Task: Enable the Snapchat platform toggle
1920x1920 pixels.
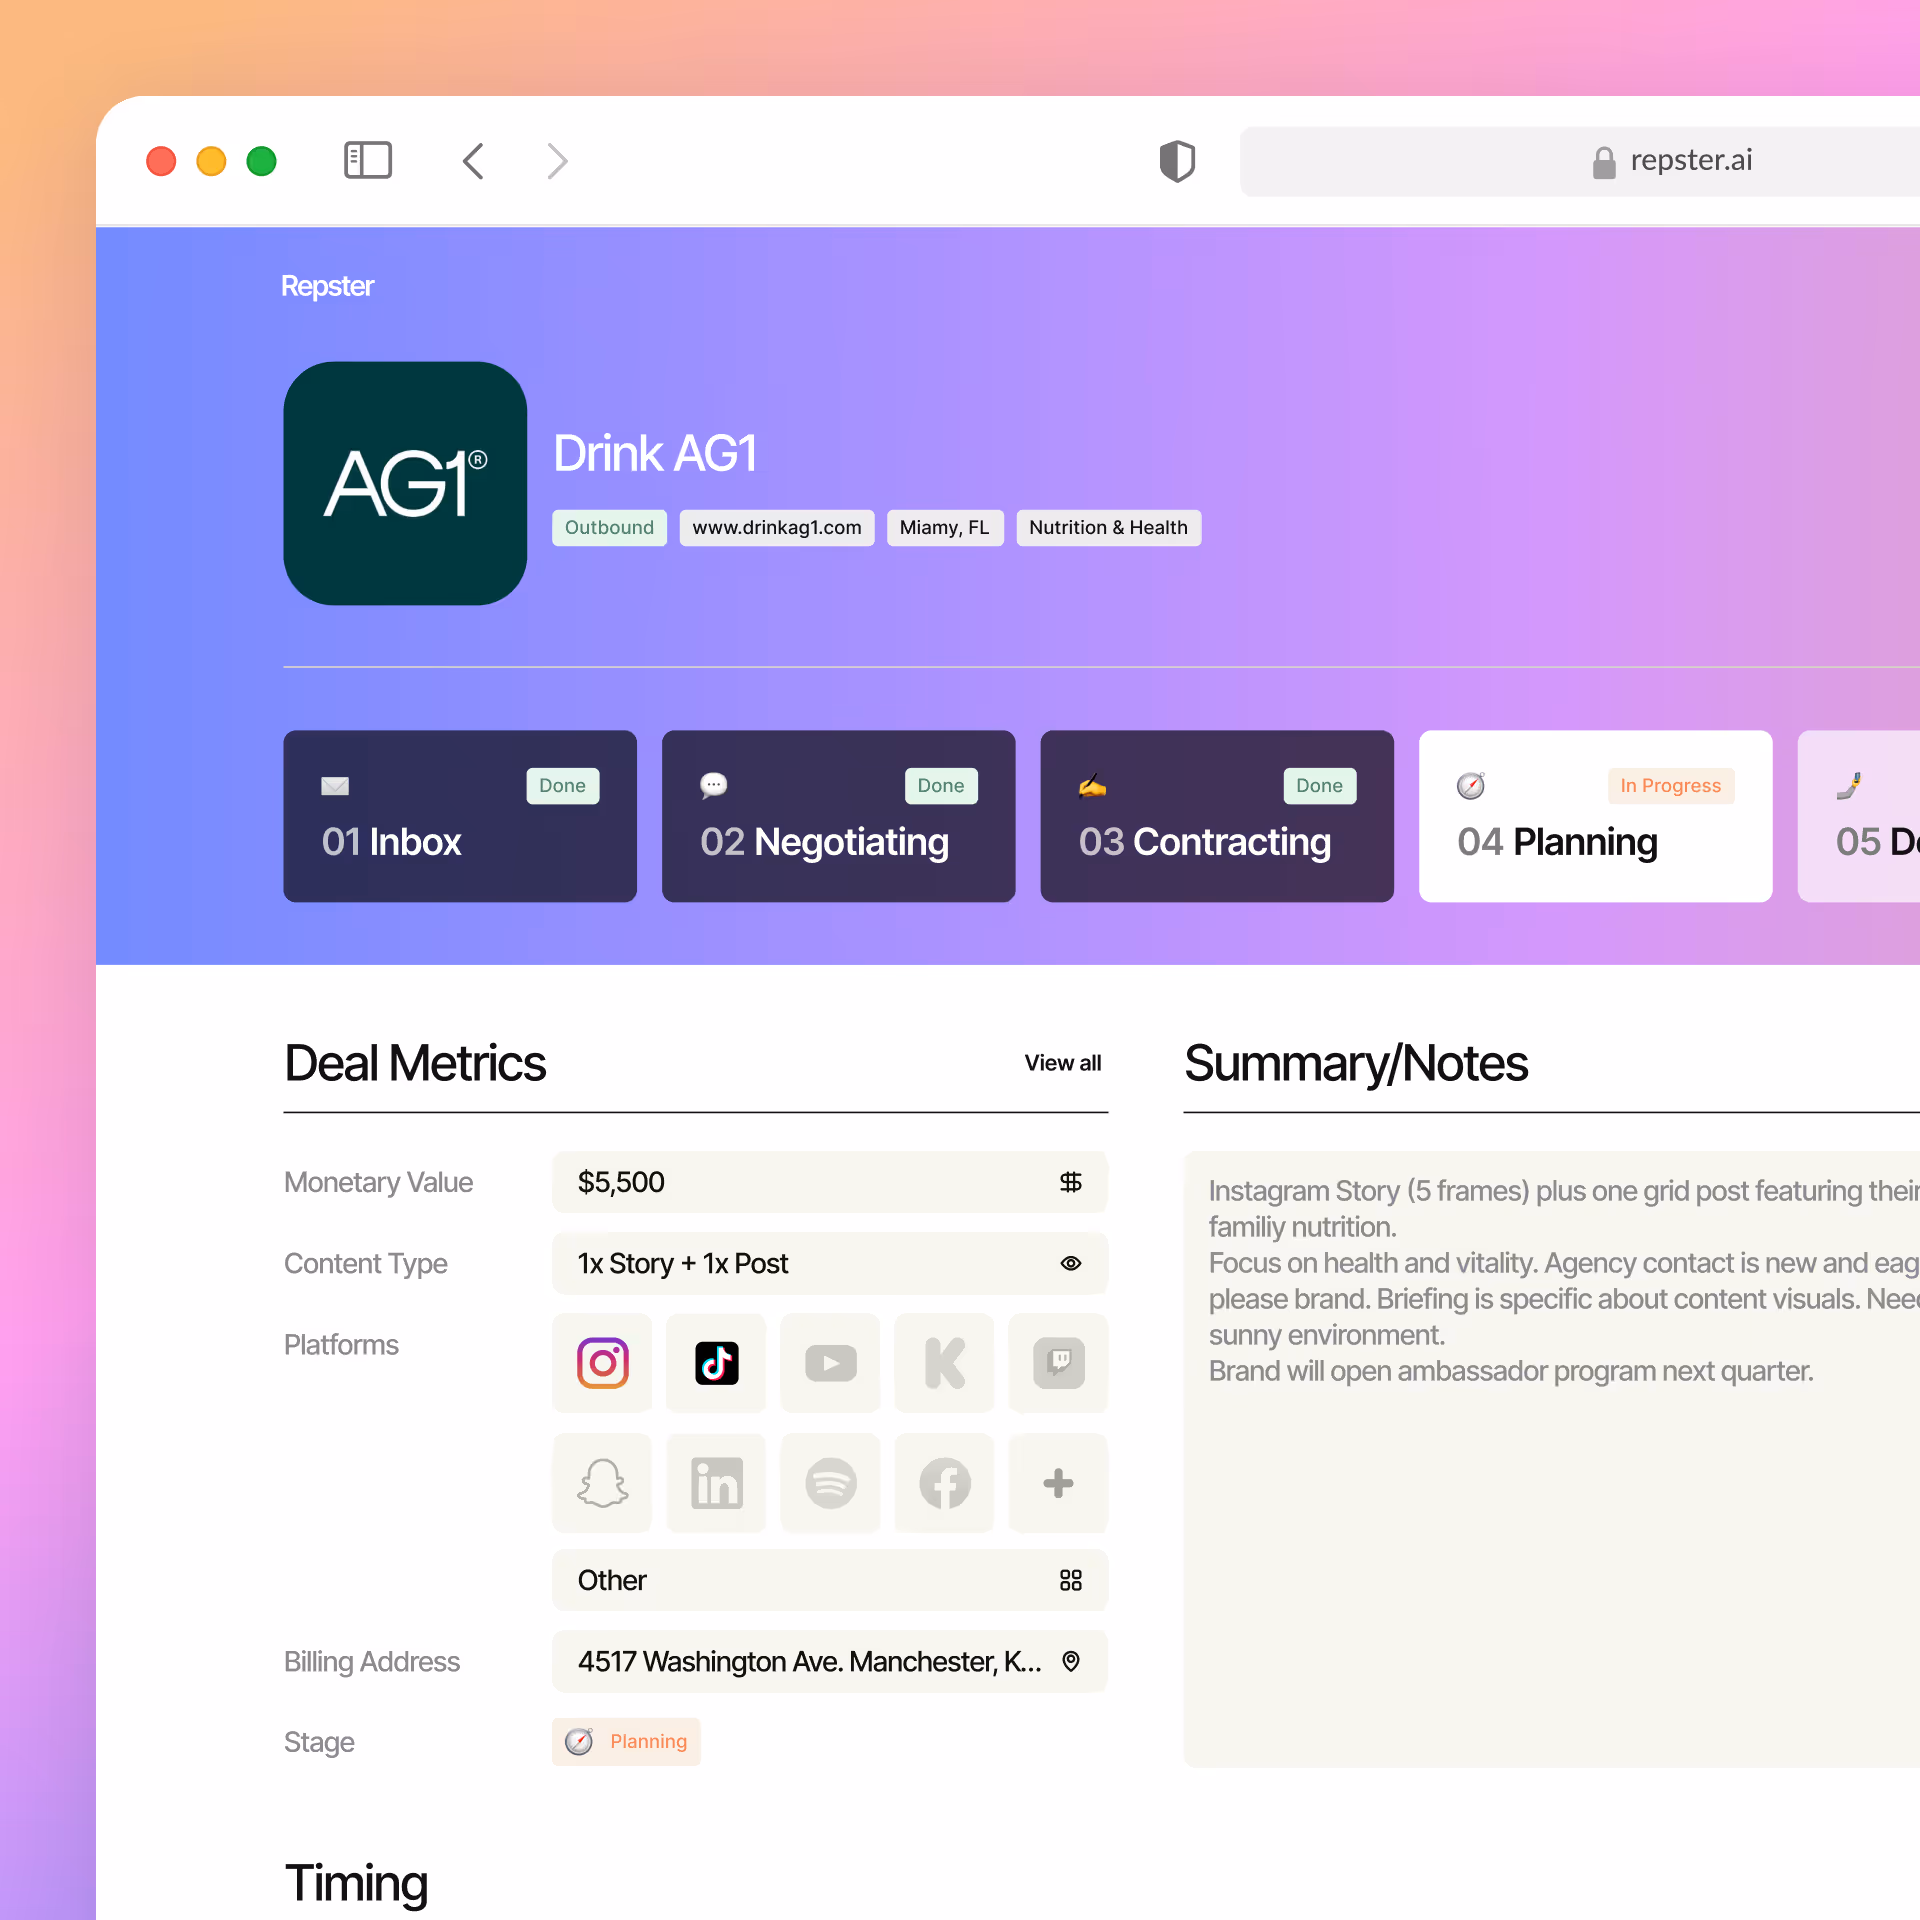Action: [601, 1483]
